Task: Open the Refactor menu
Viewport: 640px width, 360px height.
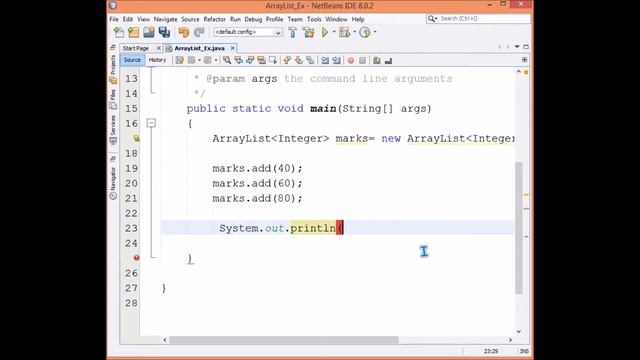Action: [x=214, y=19]
